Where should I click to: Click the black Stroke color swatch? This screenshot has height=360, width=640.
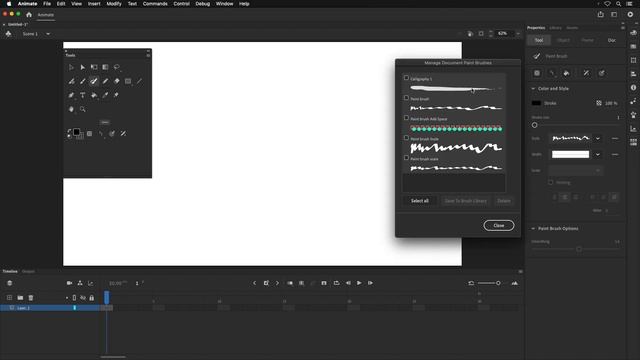pos(536,103)
